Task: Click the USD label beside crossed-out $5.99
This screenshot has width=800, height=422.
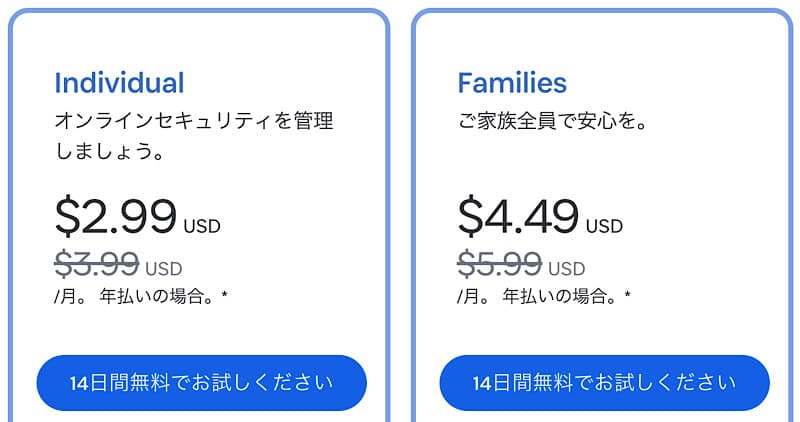Action: [x=567, y=268]
